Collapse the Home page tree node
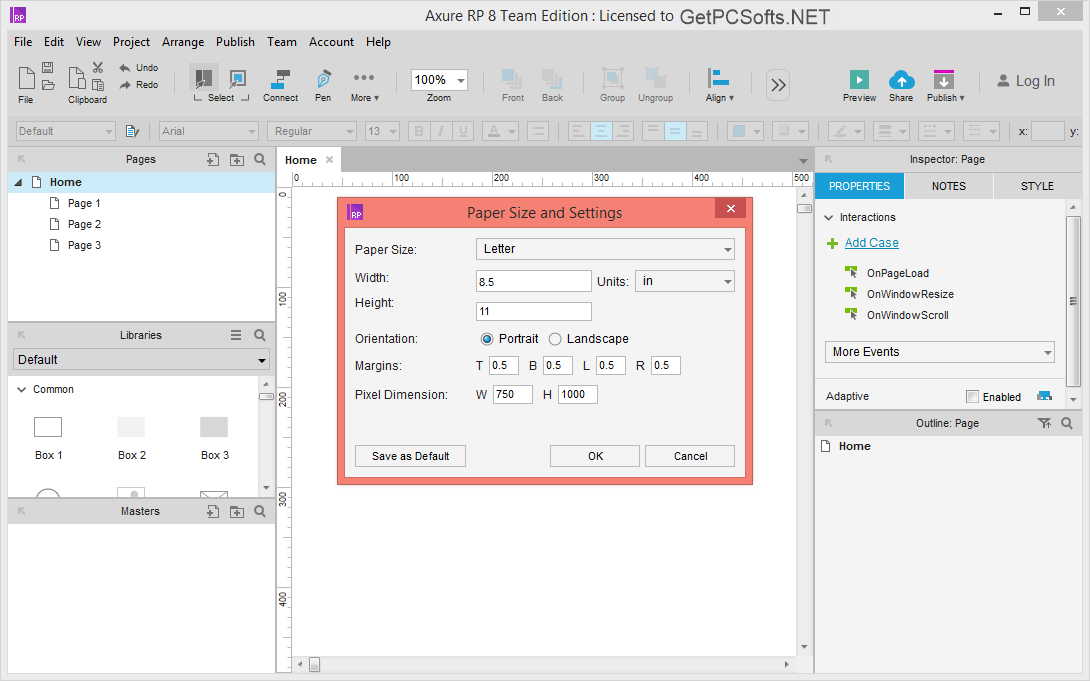 [18, 182]
